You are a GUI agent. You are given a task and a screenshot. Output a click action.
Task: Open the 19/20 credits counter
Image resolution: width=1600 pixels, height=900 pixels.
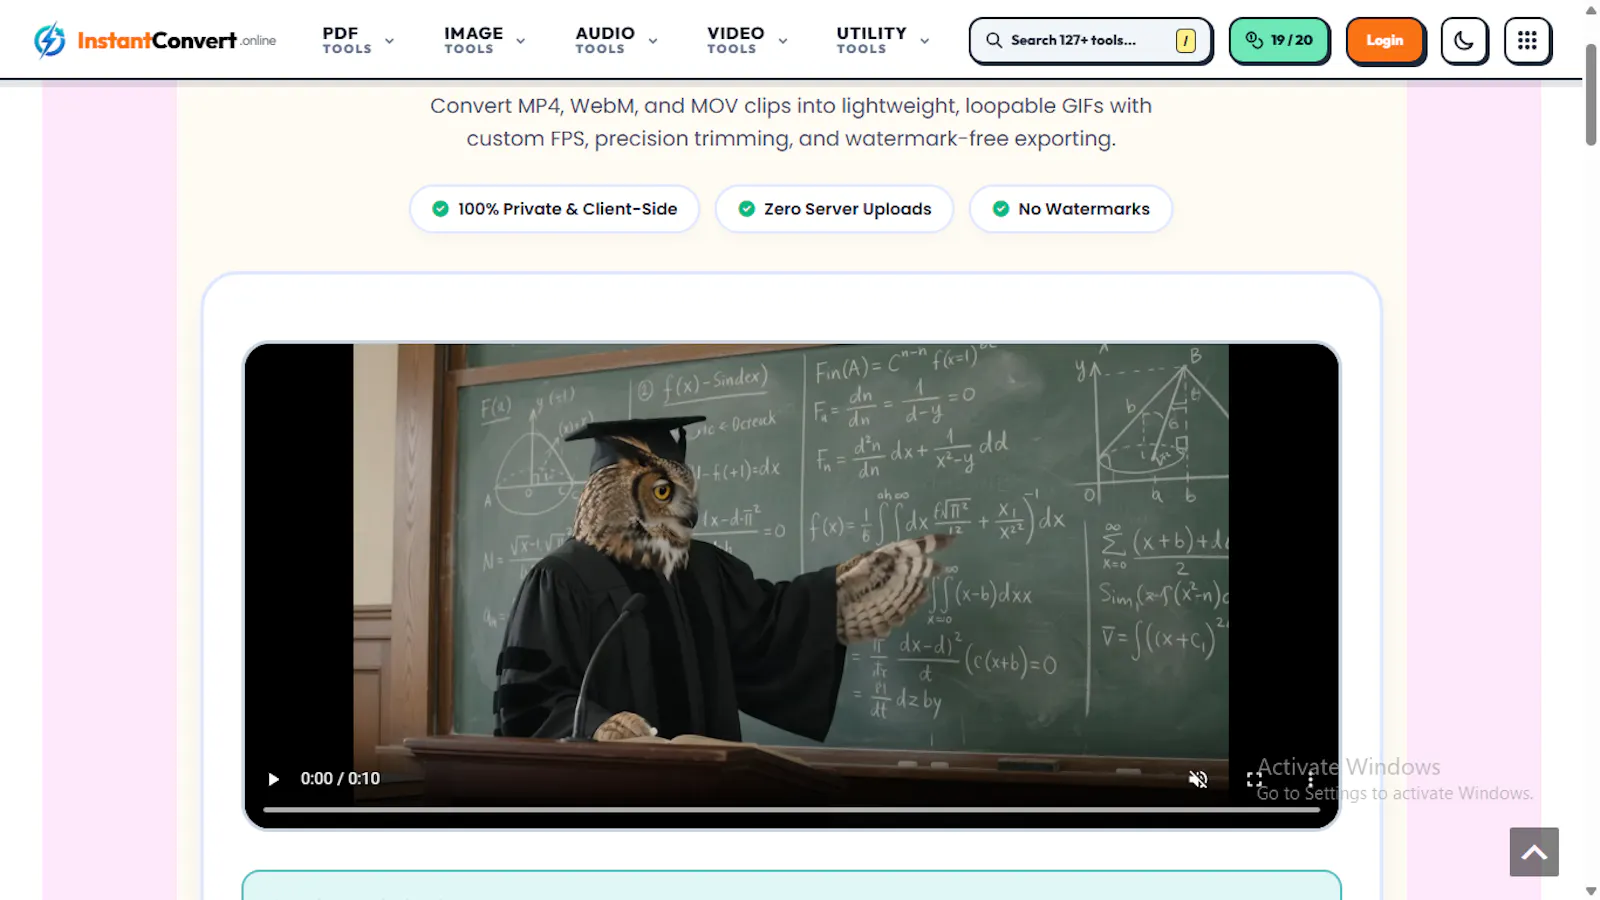(1279, 40)
